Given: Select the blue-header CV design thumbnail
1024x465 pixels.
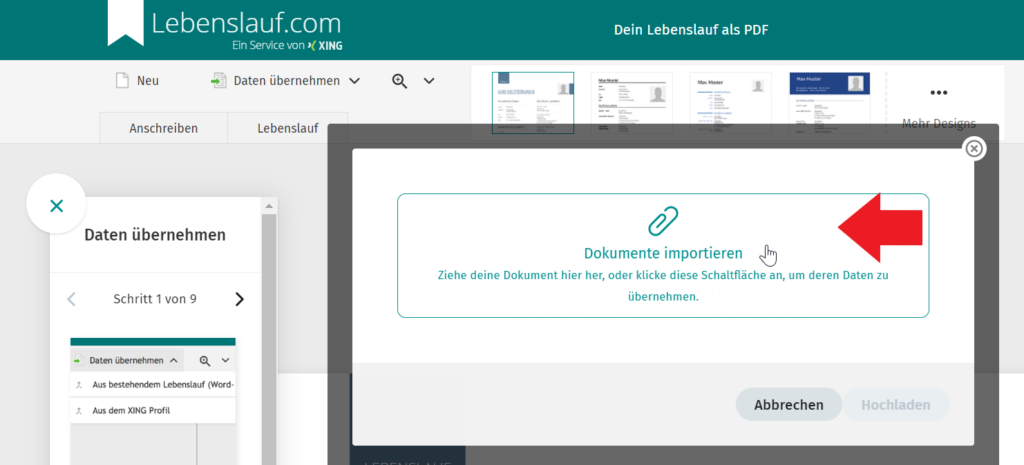Looking at the screenshot, I should click(829, 103).
